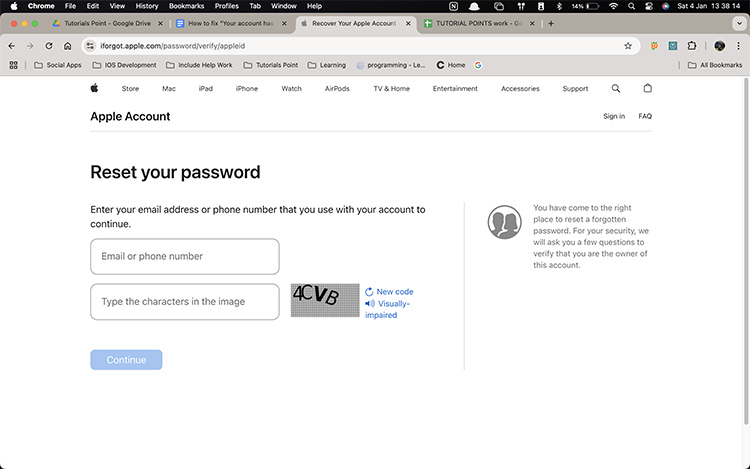The width and height of the screenshot is (750, 469).
Task: Click the captcha image
Action: tap(325, 300)
